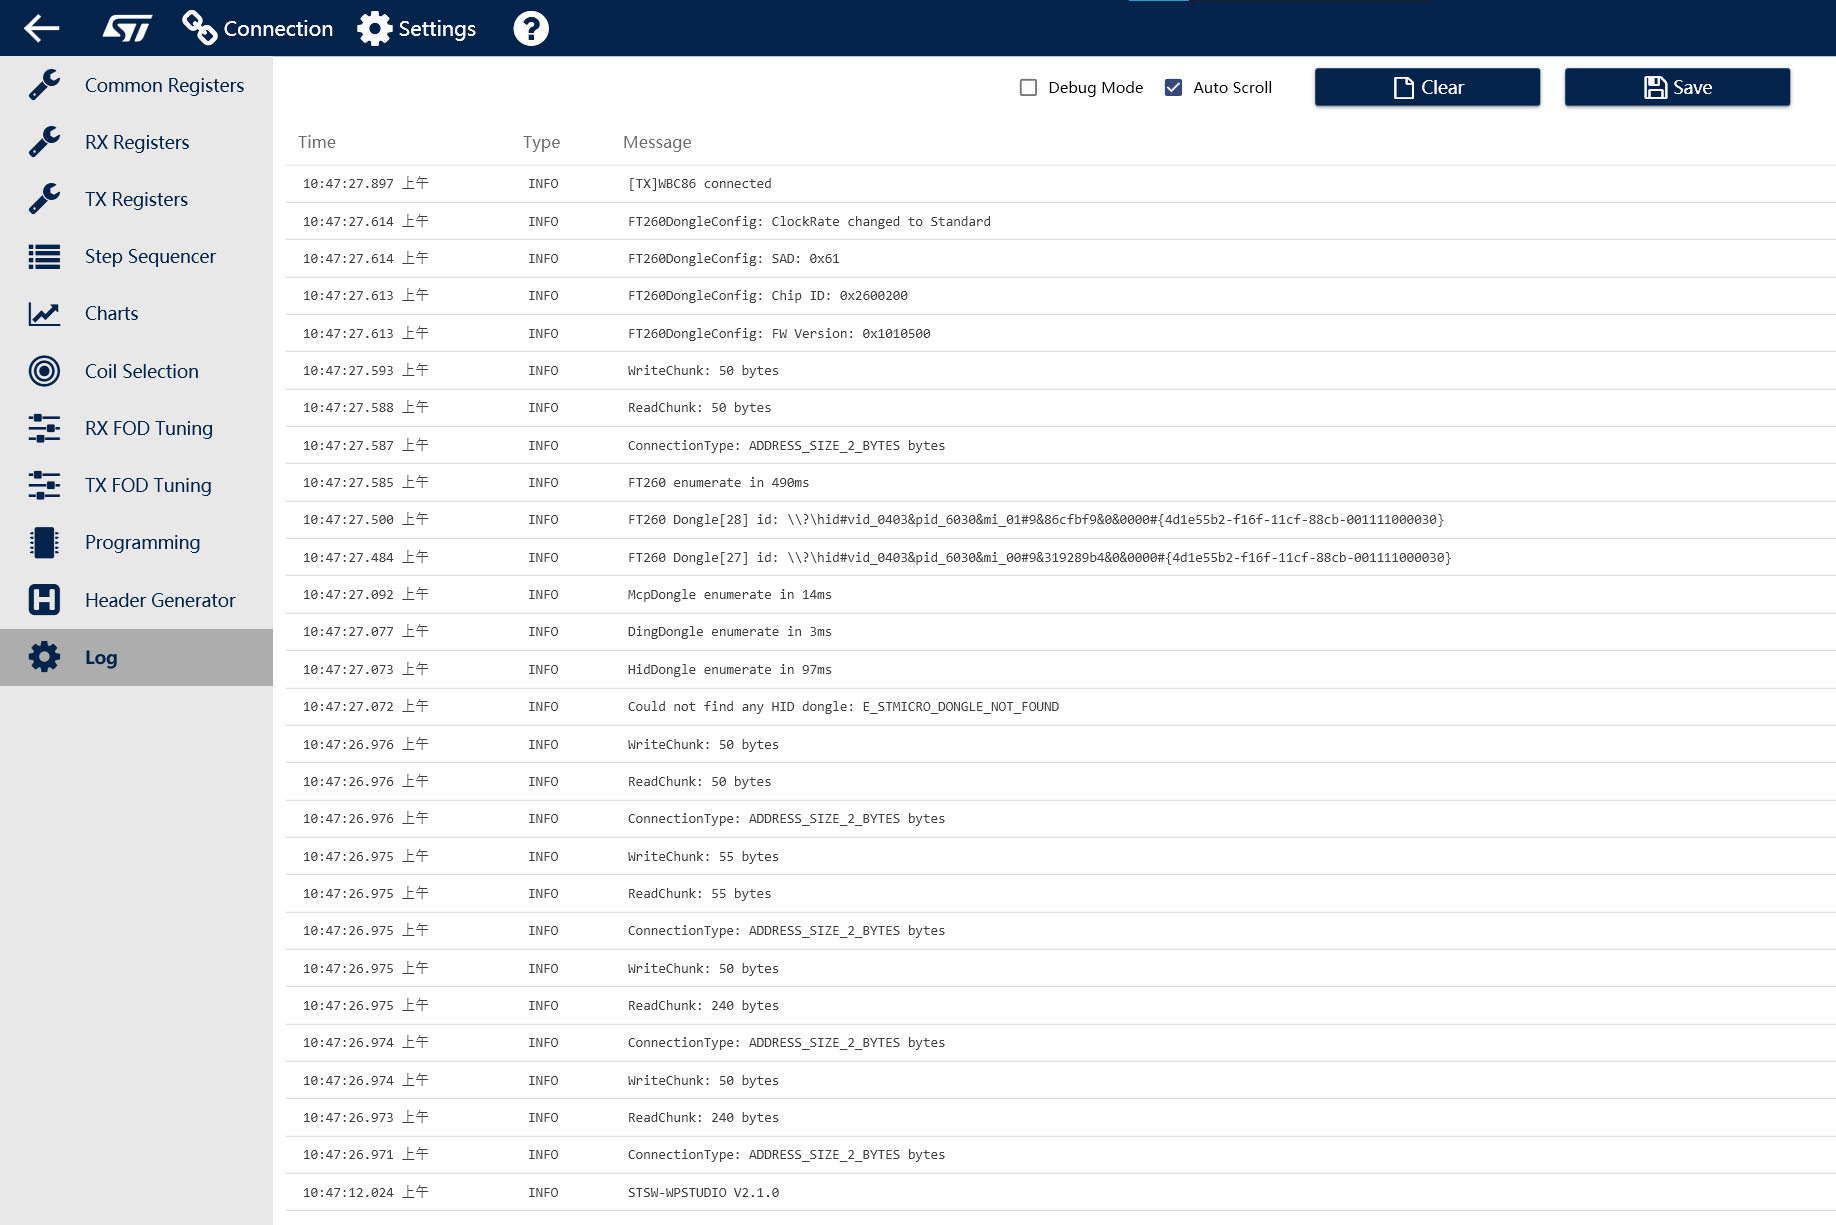Select the TX FOD Tuning panel
This screenshot has height=1225, width=1836.
147,485
